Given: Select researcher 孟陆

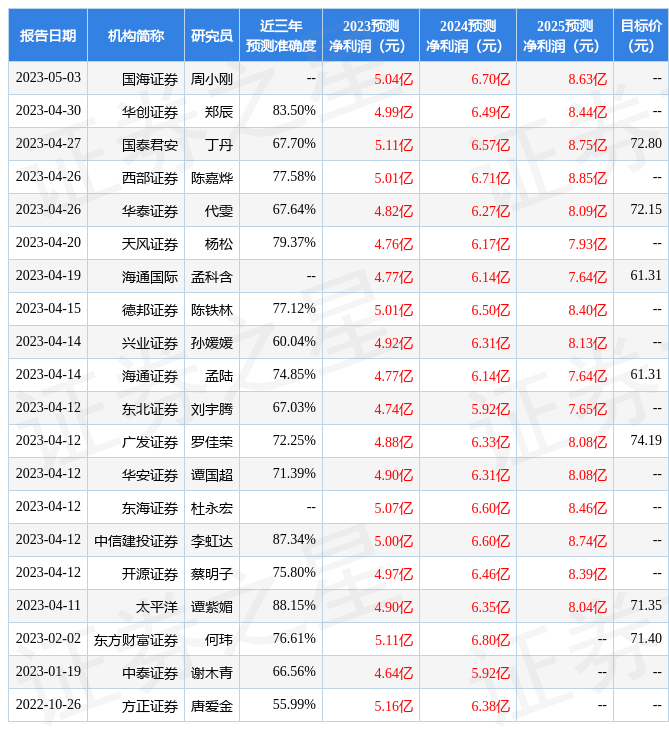Looking at the screenshot, I should 219,377.
